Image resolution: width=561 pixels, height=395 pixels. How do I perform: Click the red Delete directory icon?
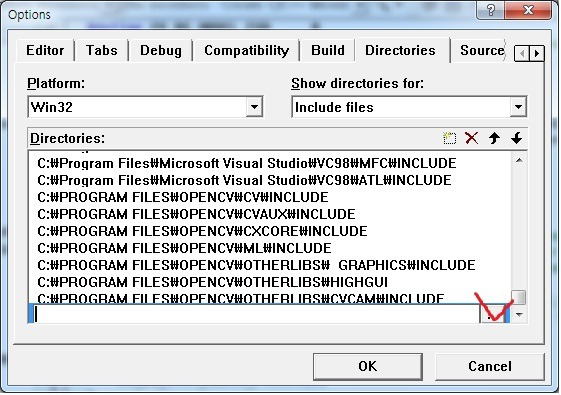click(x=472, y=138)
